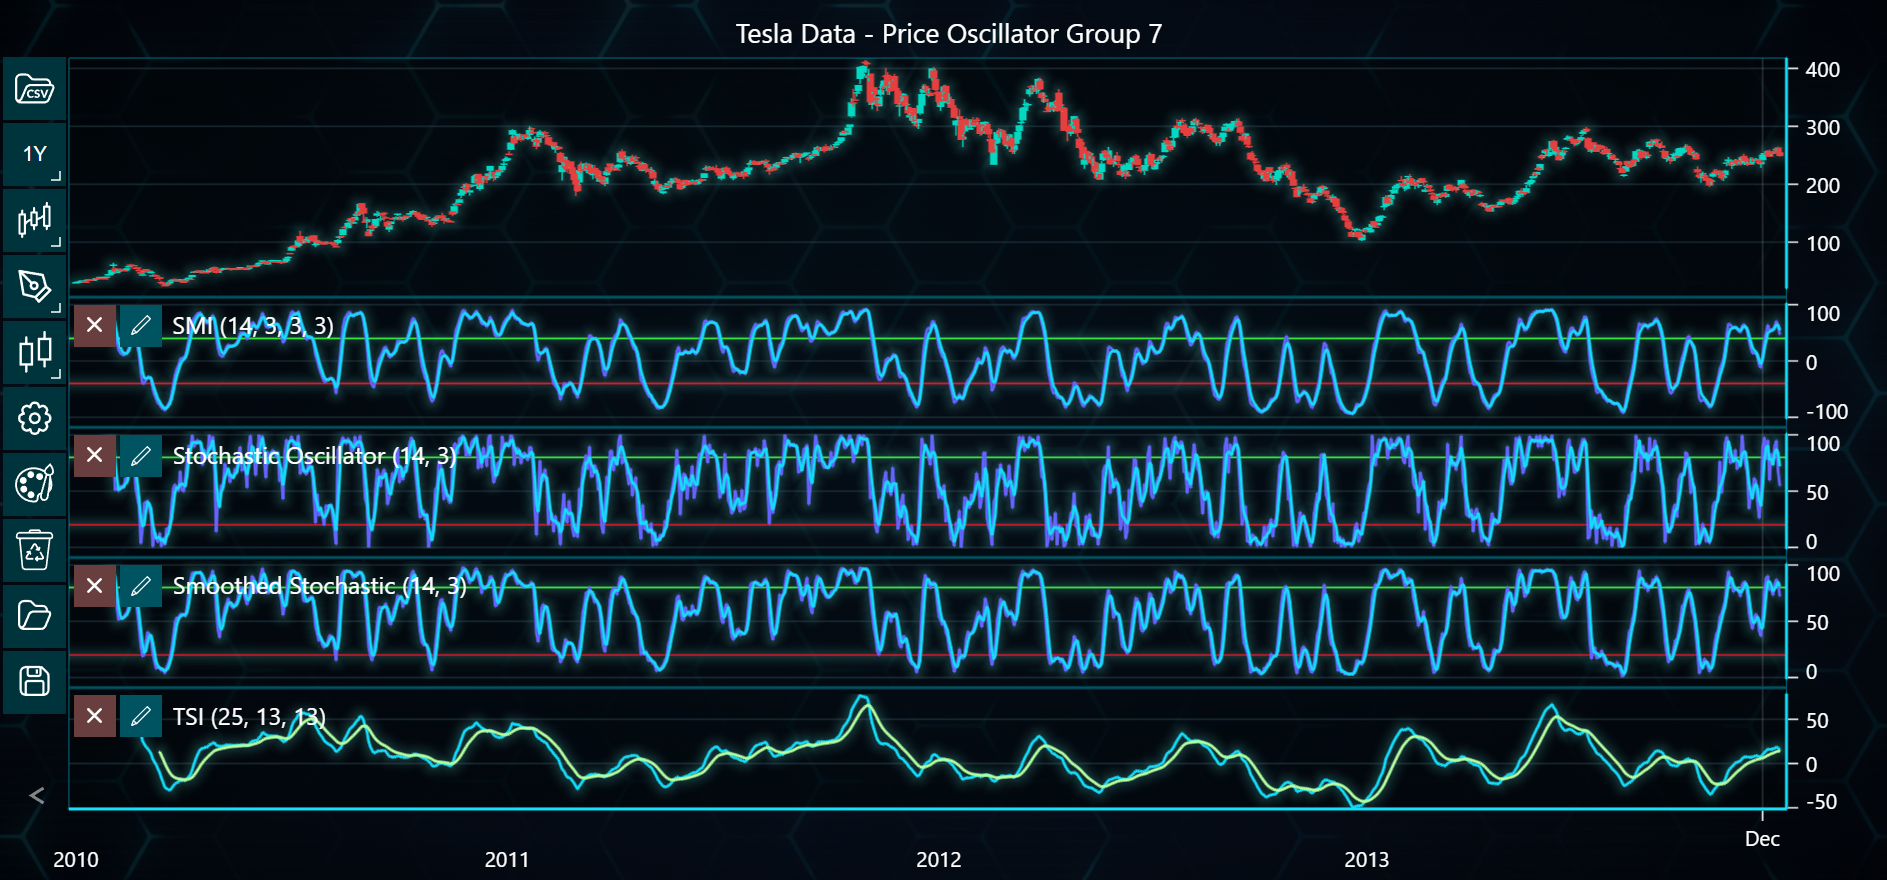Viewport: 1887px width, 880px height.
Task: Open the color palette theme picker
Action: [x=34, y=484]
